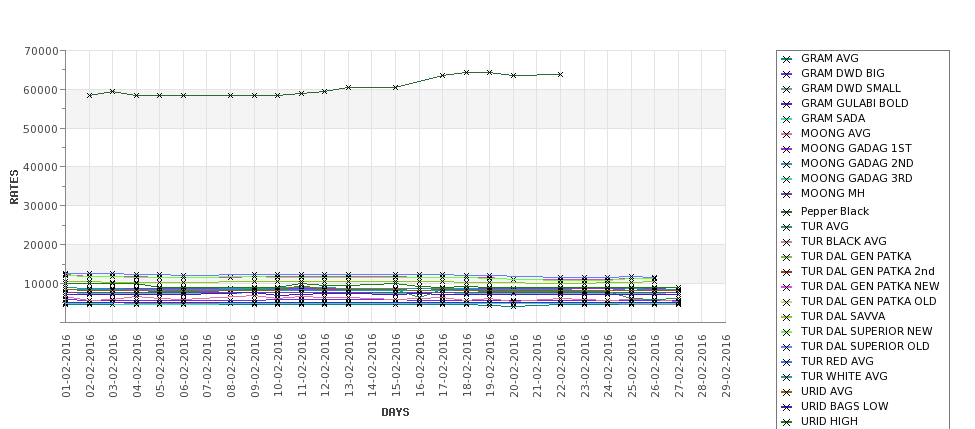Viewport: 975px width, 429px height.
Task: Click the URID AVG legend marker icon
Action: coord(787,392)
